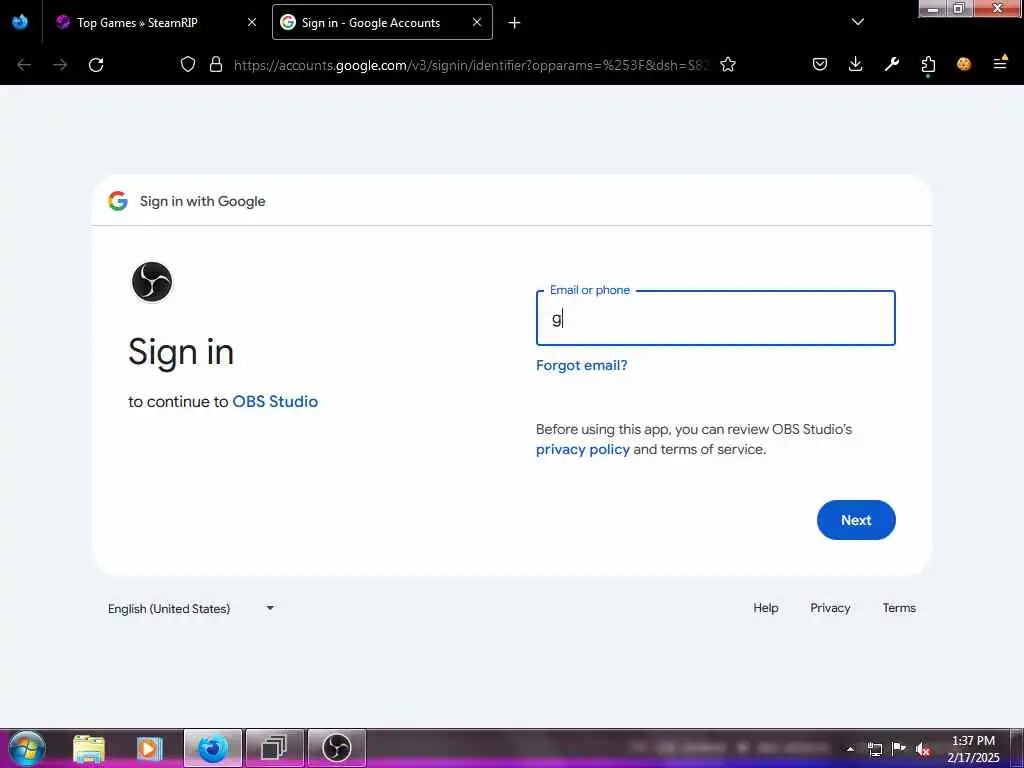Click the Firefox View icon
This screenshot has width=1024, height=768.
20,22
